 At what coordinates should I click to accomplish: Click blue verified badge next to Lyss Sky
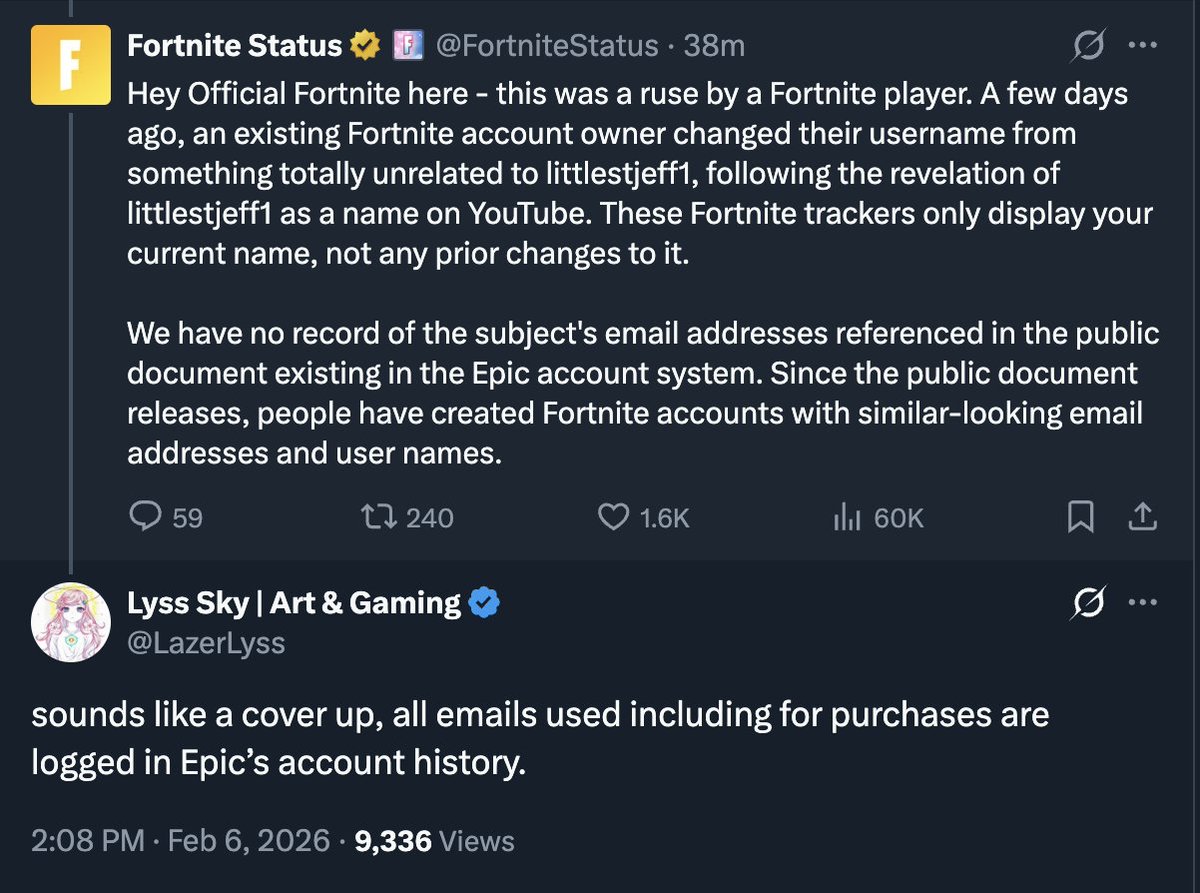[485, 604]
